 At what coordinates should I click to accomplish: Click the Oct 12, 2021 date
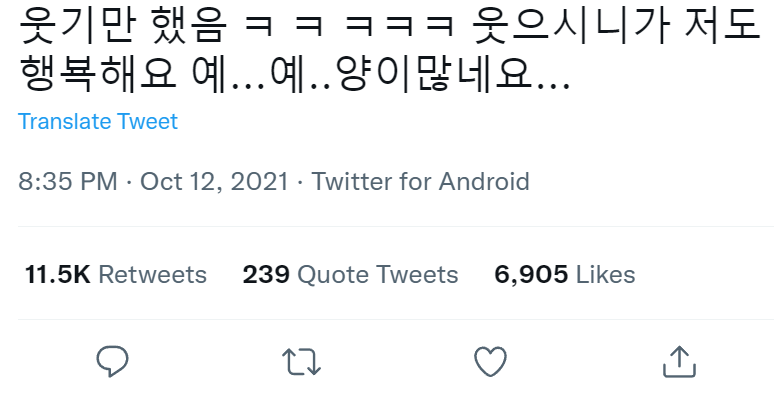click(214, 182)
